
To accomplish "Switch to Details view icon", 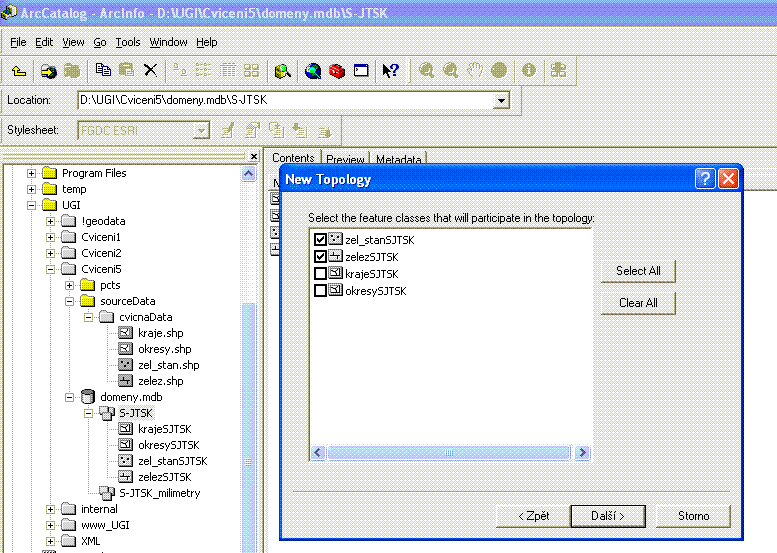I will coord(228,70).
